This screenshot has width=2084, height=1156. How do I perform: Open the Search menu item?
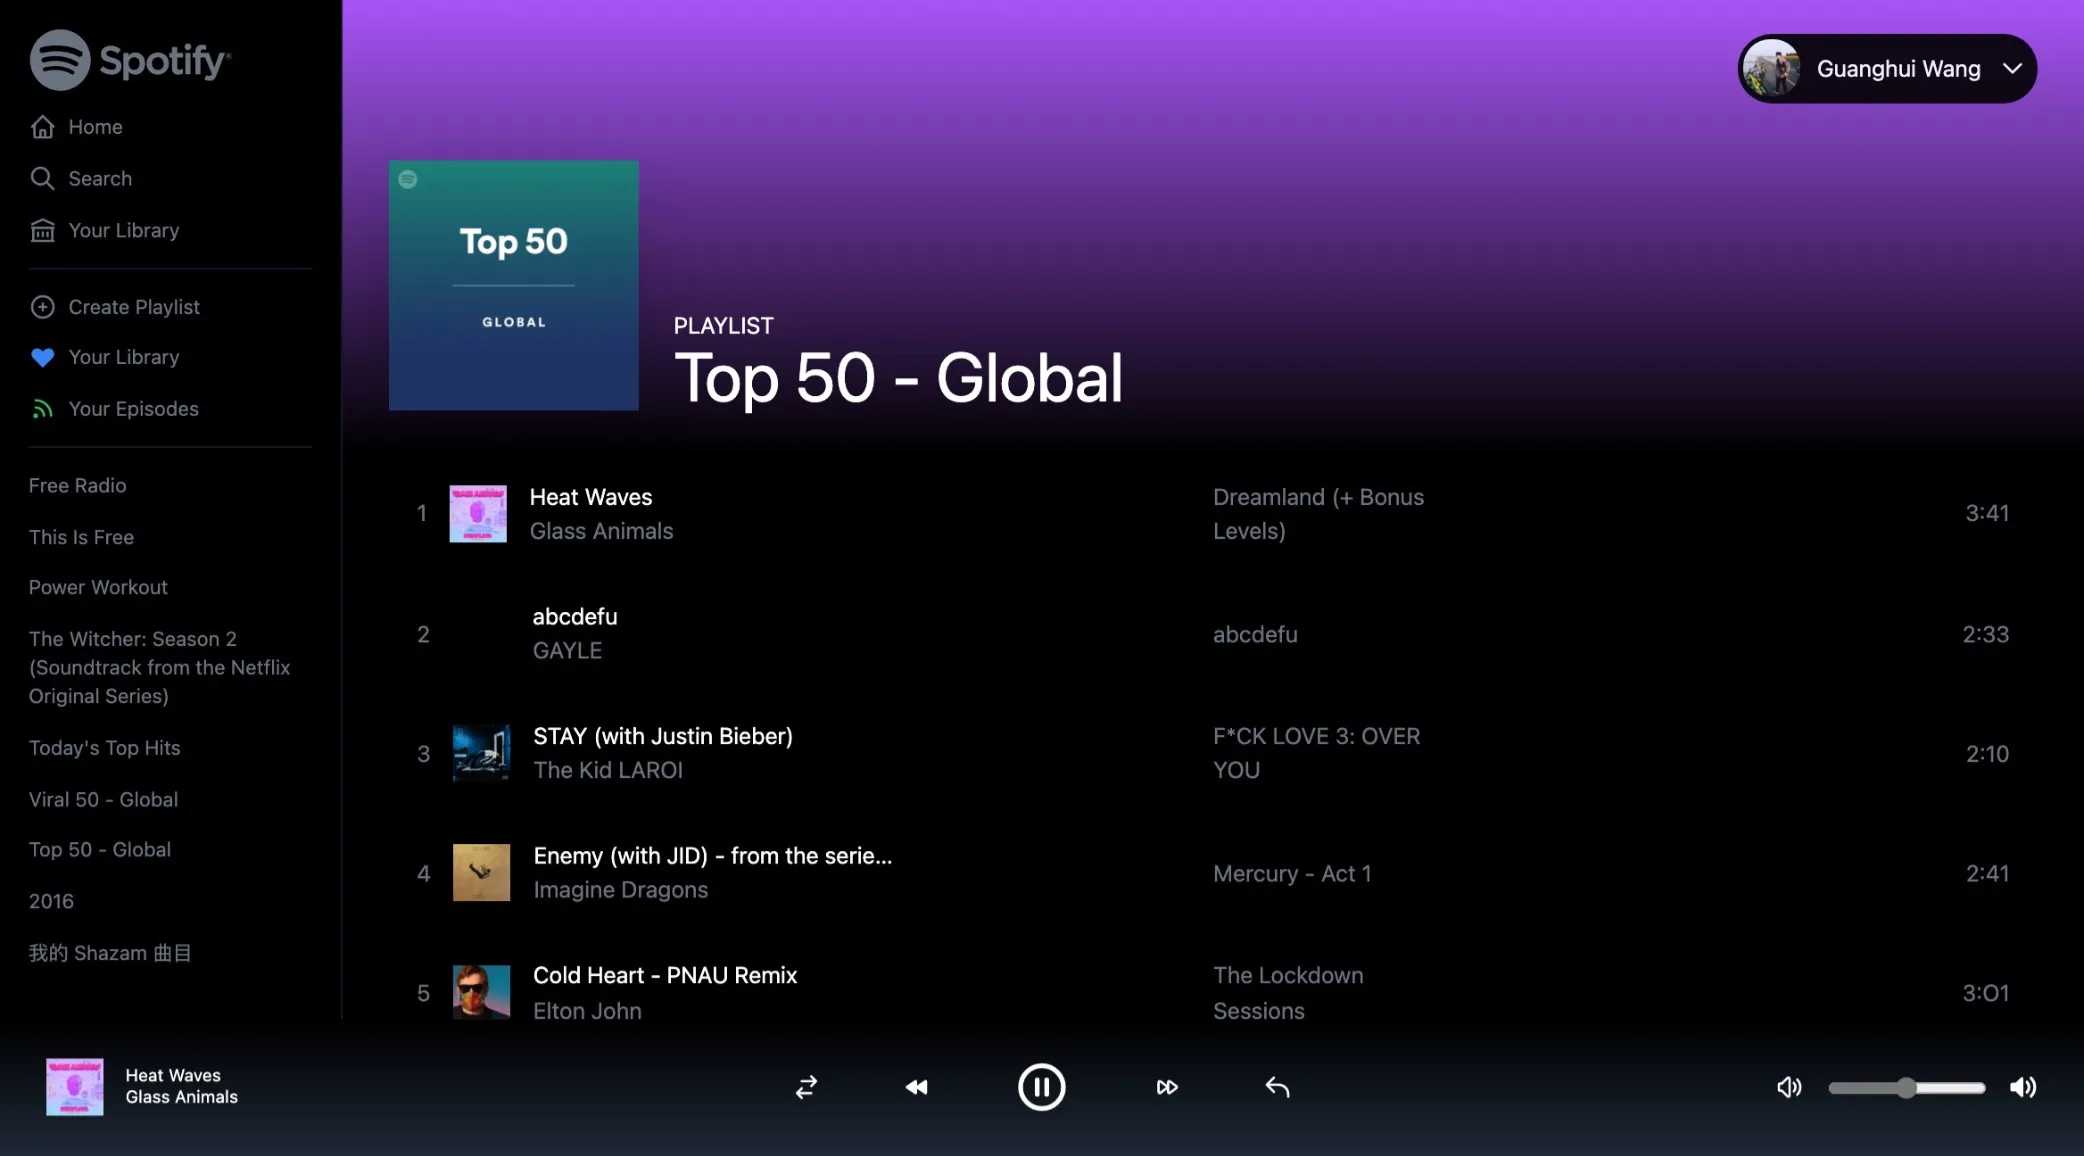click(100, 178)
